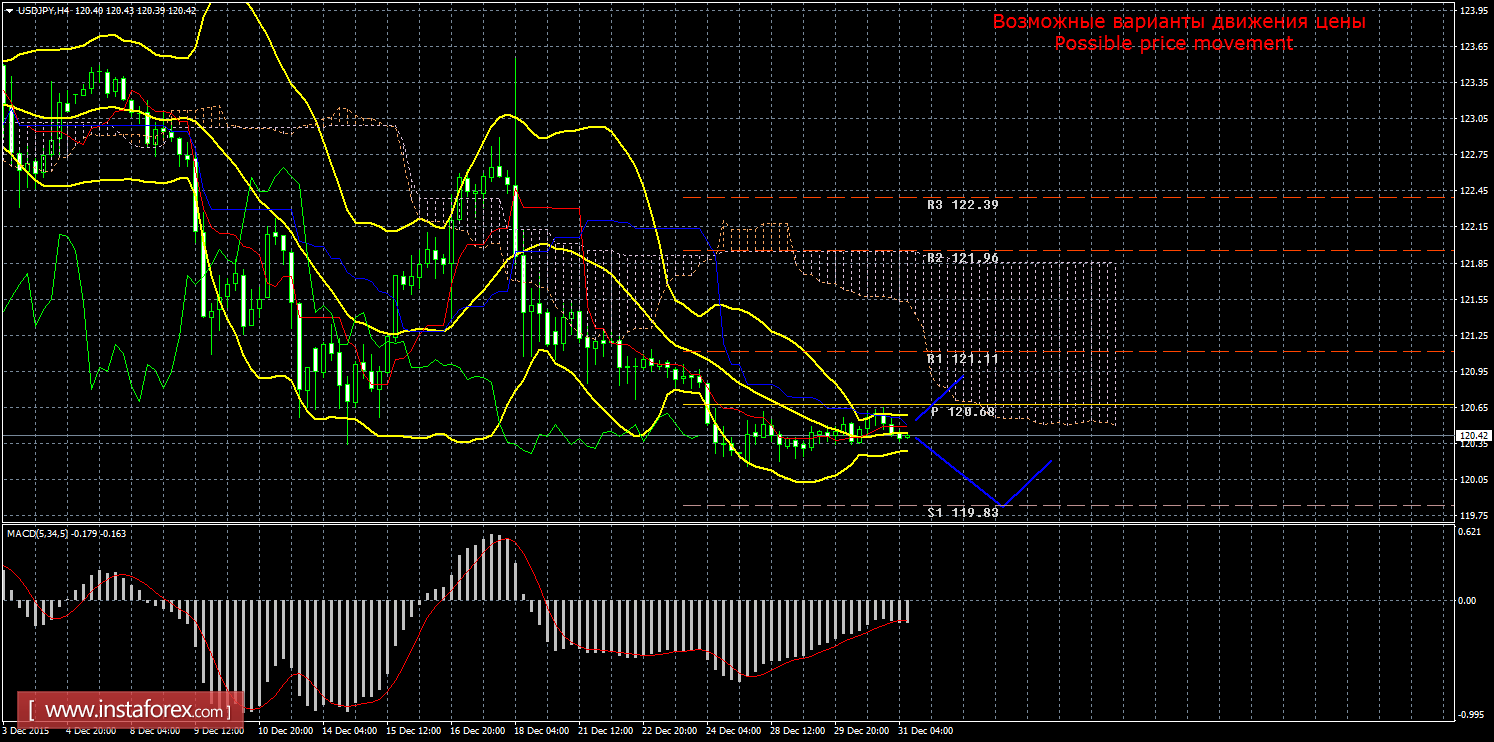Select the R3 122.39 resistance label

pyautogui.click(x=962, y=204)
